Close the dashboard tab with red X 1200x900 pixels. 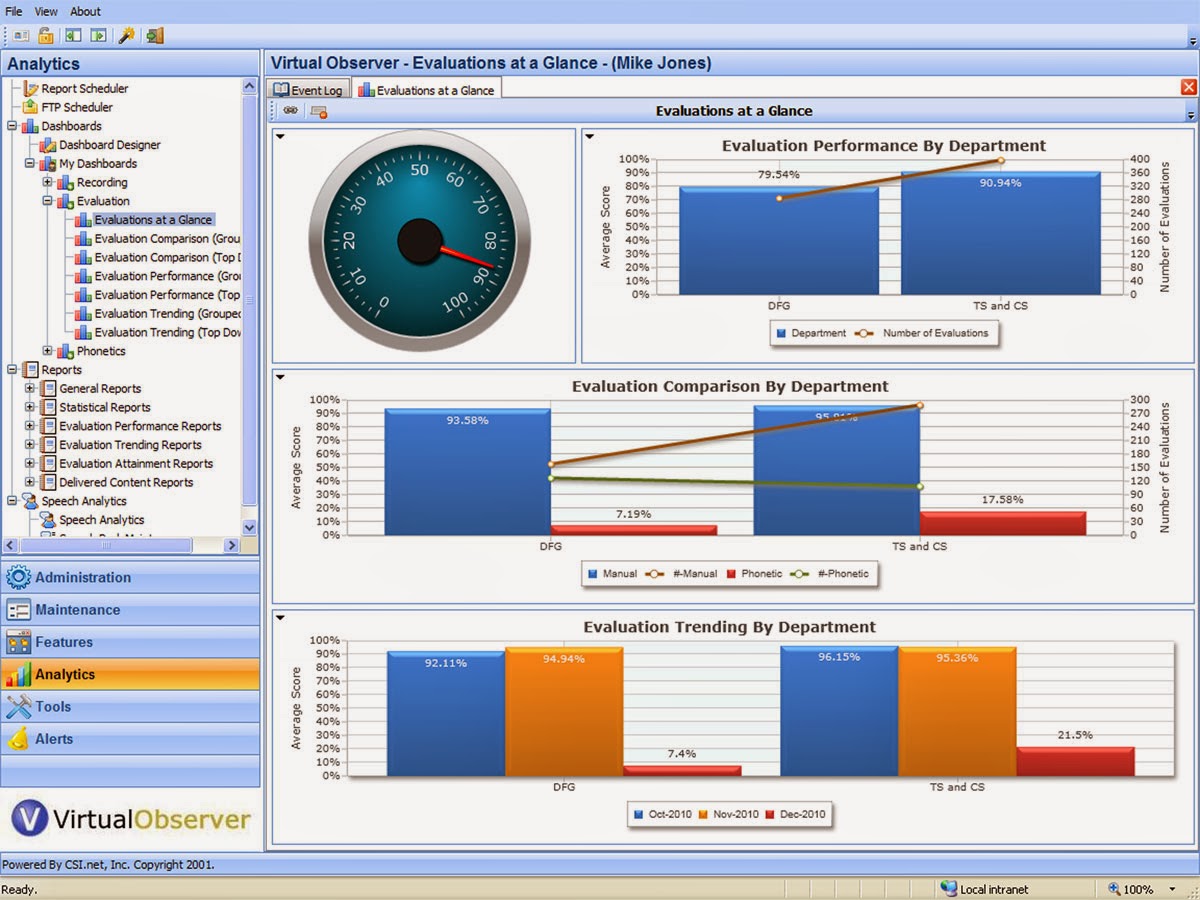(1189, 88)
